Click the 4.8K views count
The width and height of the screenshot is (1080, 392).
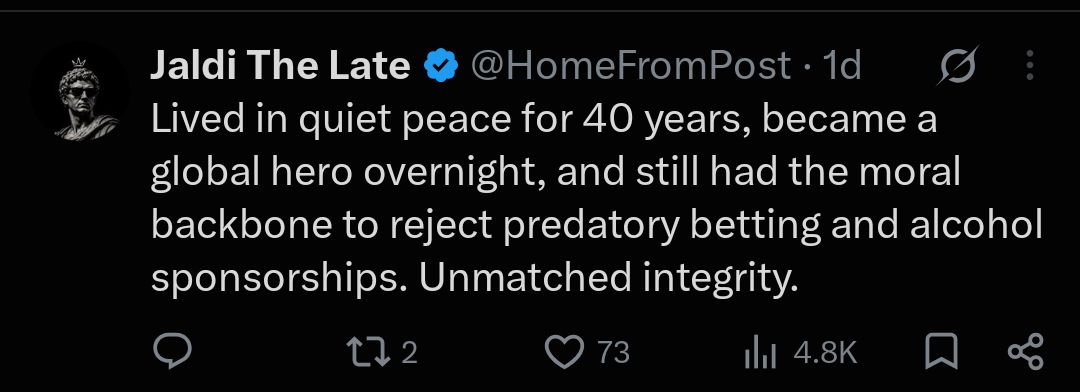[x=825, y=353]
